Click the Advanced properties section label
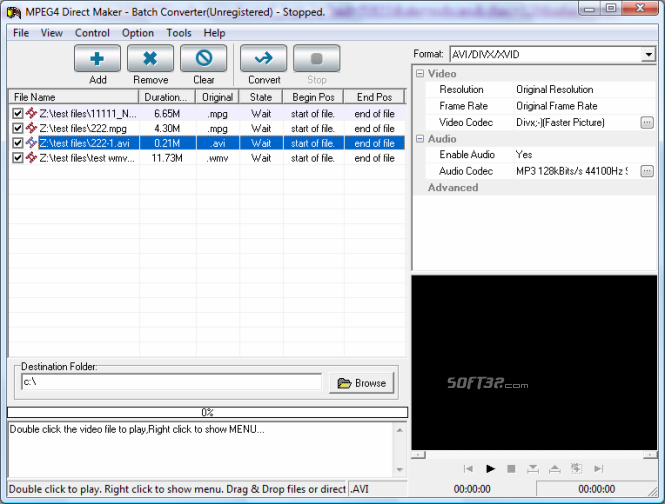Image resolution: width=665 pixels, height=504 pixels. tap(453, 188)
